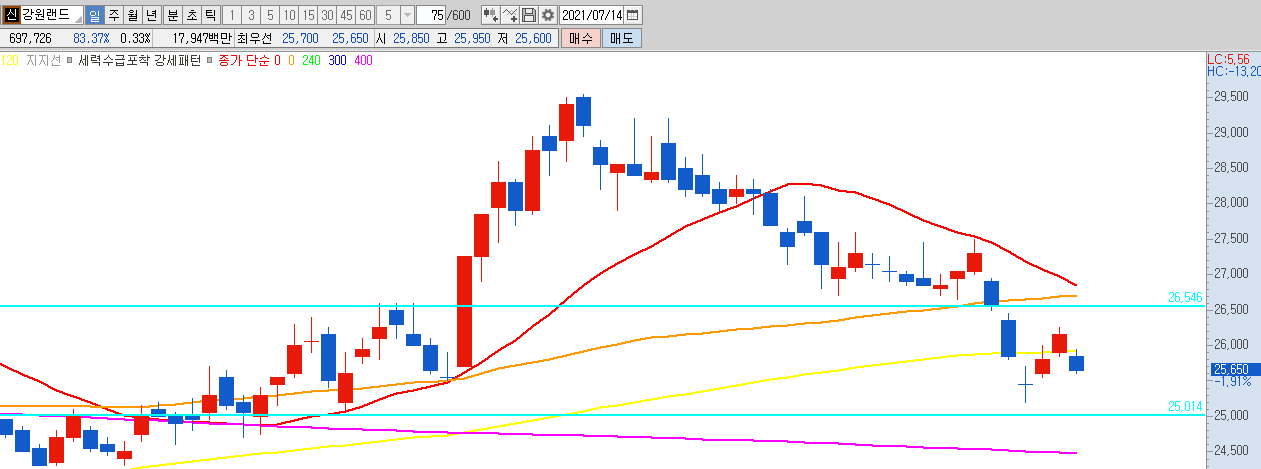
Task: Click the high price 25,950
Action: (471, 38)
